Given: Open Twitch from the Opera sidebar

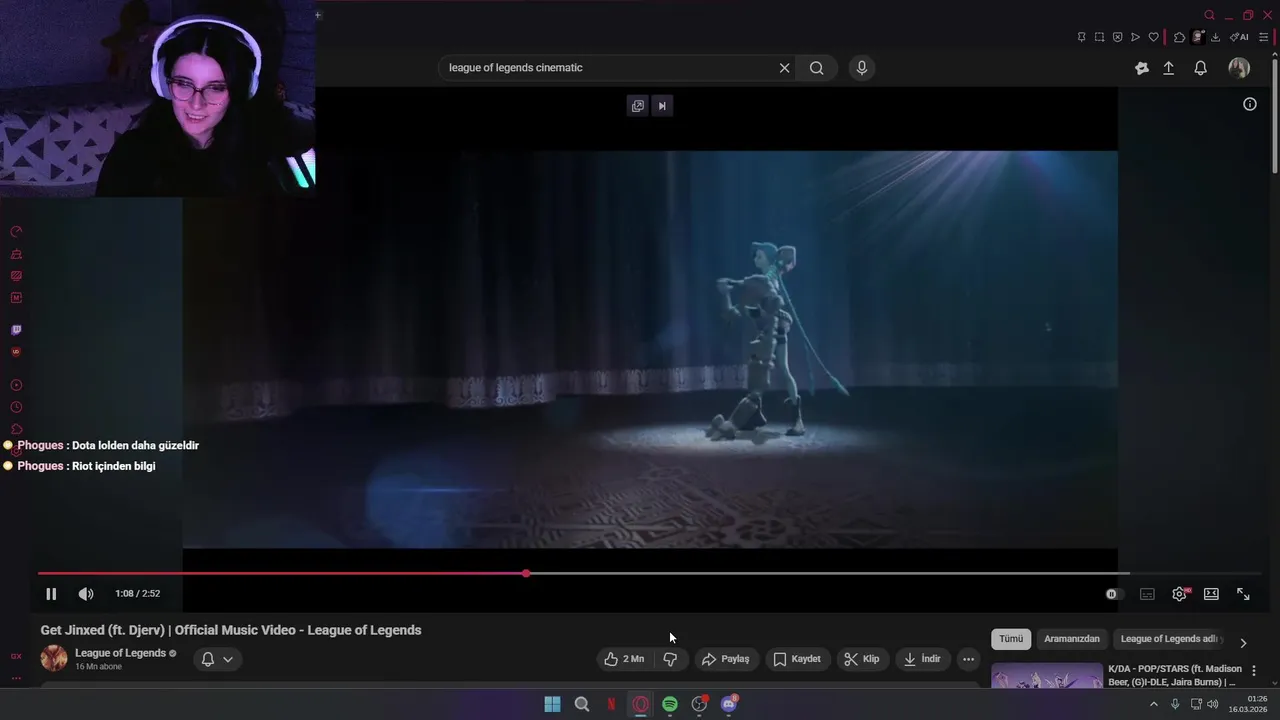Looking at the screenshot, I should point(16,330).
